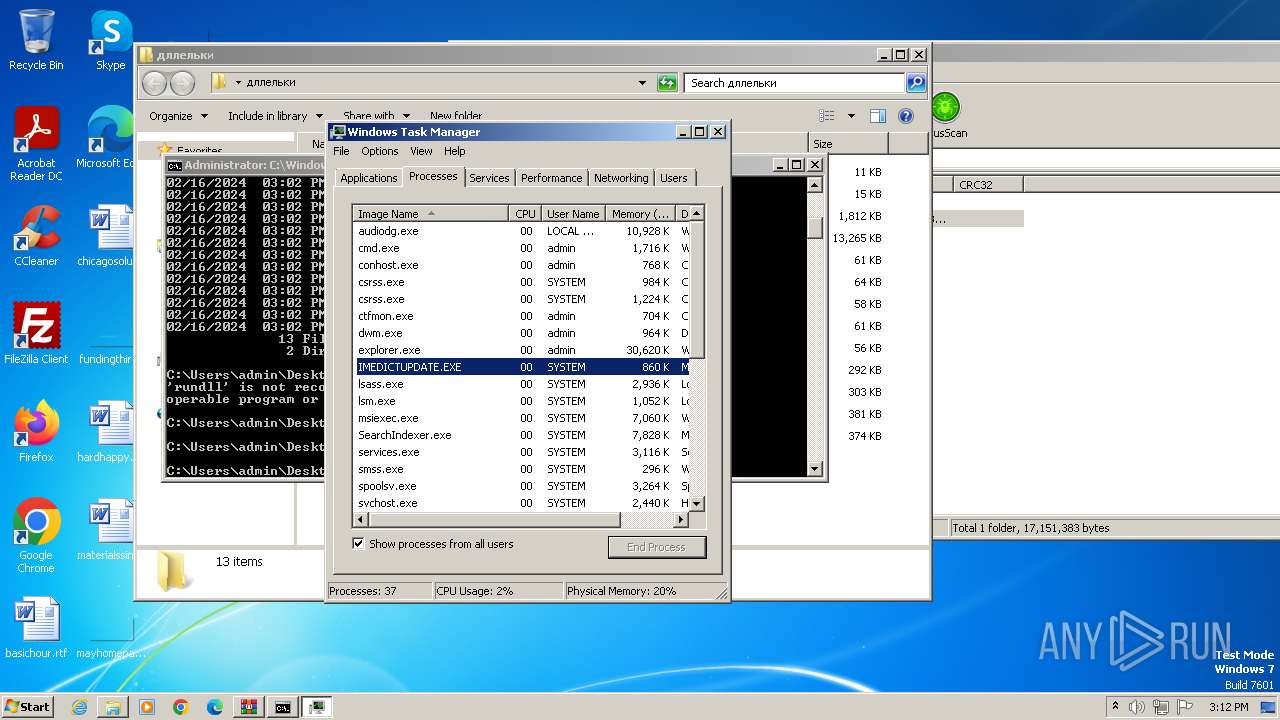Click process list vertical scrollbar down arrow
Screen dimensions: 1280x720
coord(697,503)
